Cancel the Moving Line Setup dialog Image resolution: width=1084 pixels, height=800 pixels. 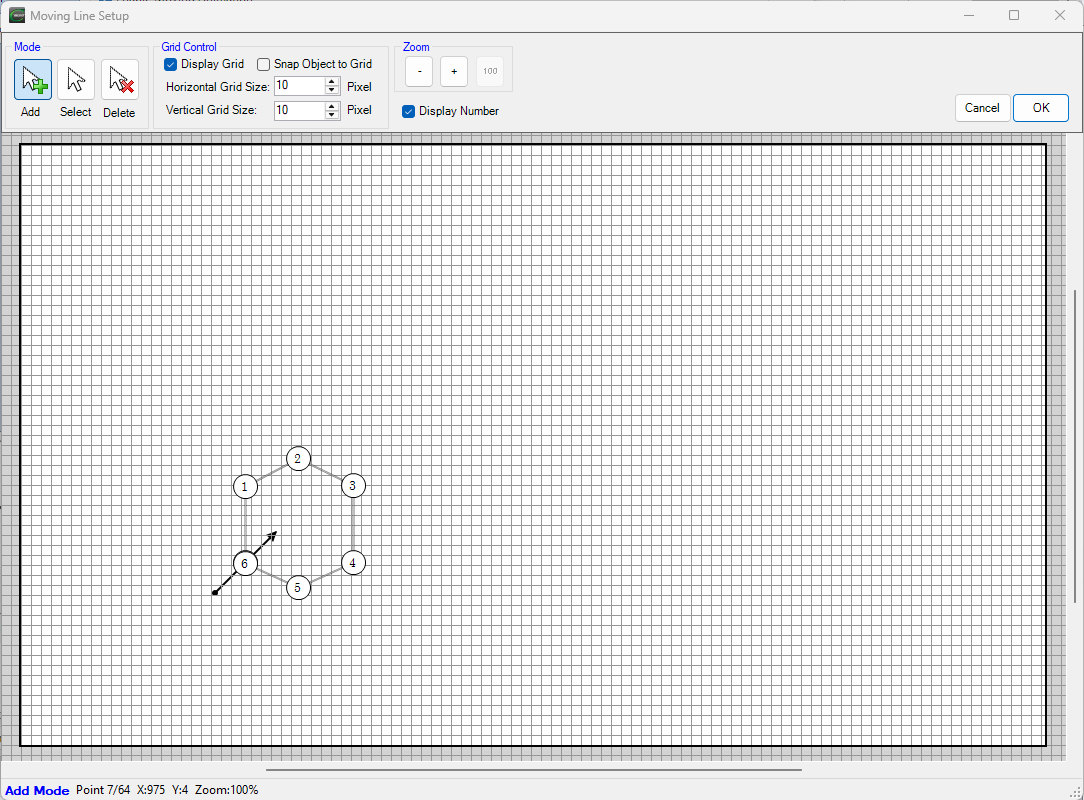982,108
